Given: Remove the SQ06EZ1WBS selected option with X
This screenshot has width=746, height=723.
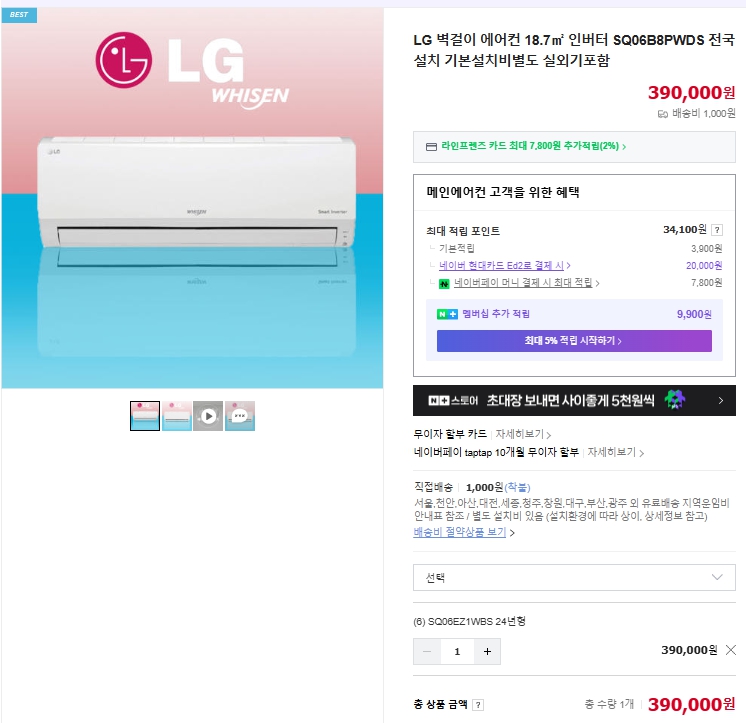Looking at the screenshot, I should pyautogui.click(x=731, y=650).
